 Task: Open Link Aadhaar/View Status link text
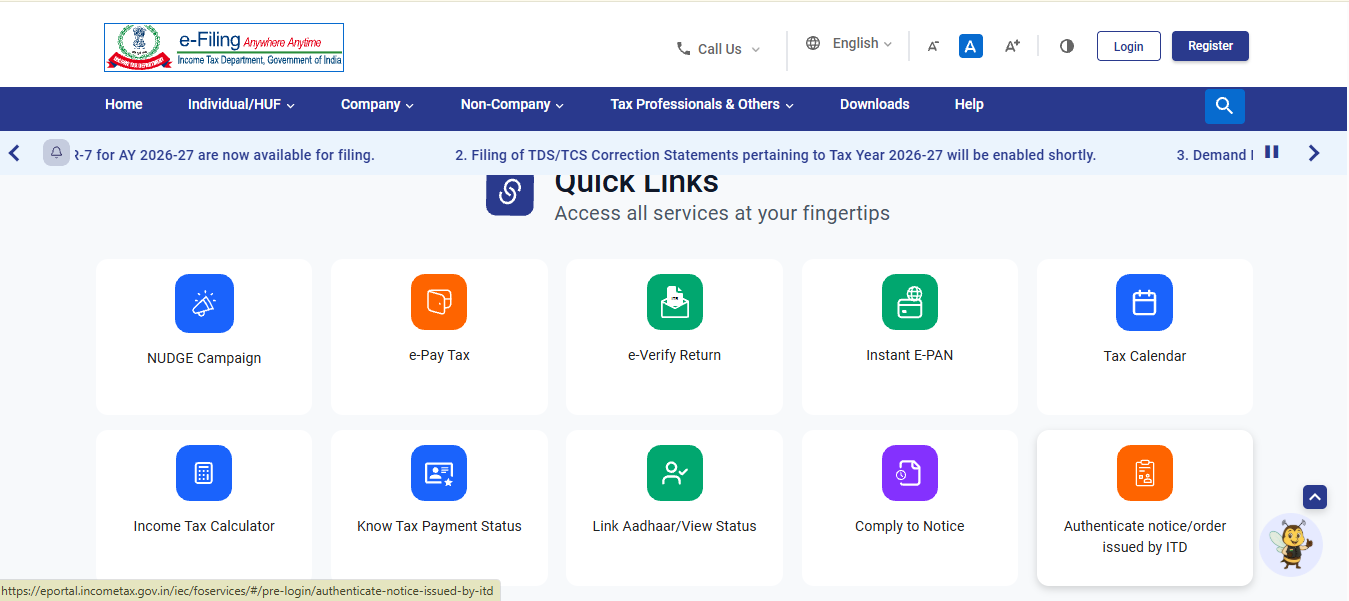point(675,526)
